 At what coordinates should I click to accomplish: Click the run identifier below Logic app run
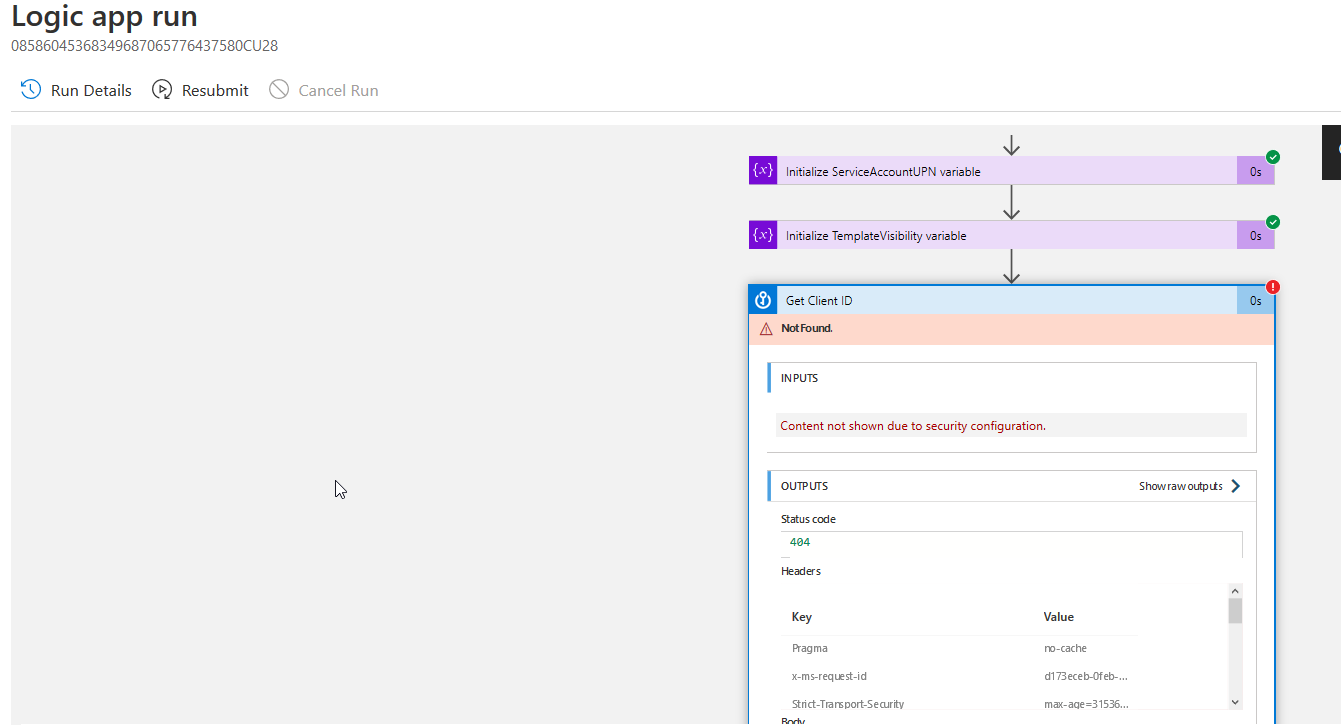tap(143, 45)
